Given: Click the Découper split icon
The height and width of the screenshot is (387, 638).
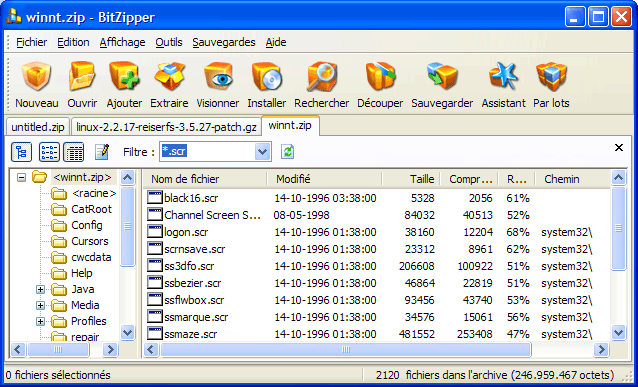Looking at the screenshot, I should pyautogui.click(x=380, y=76).
